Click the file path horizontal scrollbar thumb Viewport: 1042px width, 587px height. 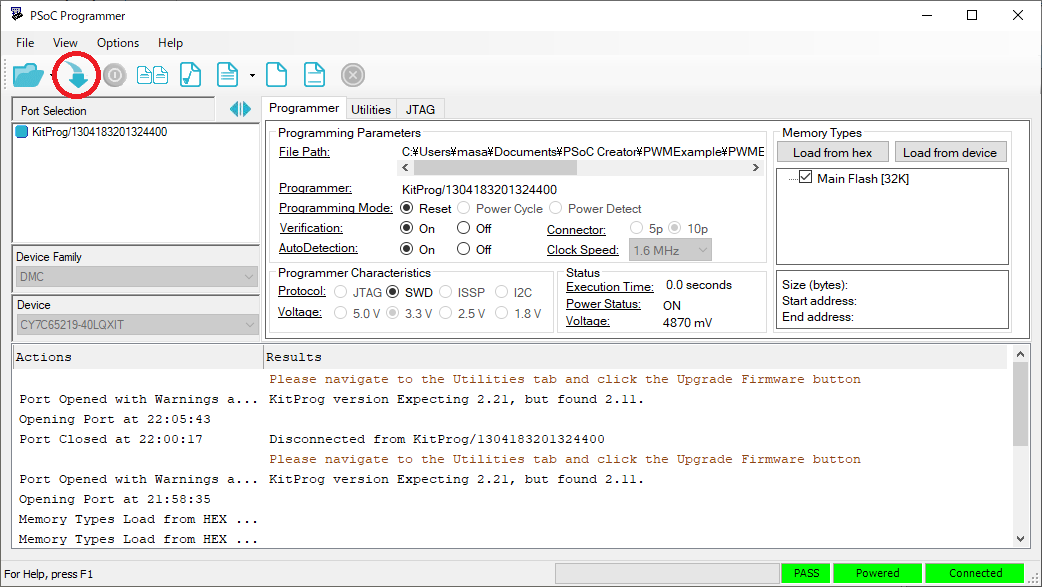coord(495,168)
